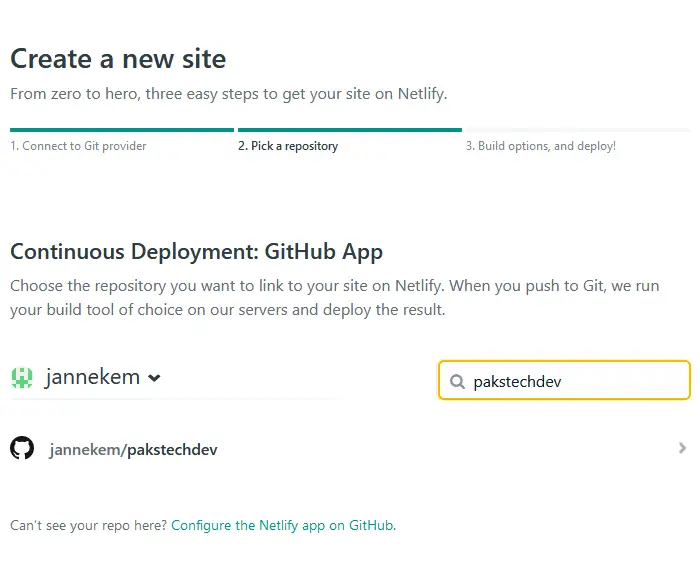The height and width of the screenshot is (576, 700).
Task: Click the search magnifier icon
Action: click(x=457, y=381)
